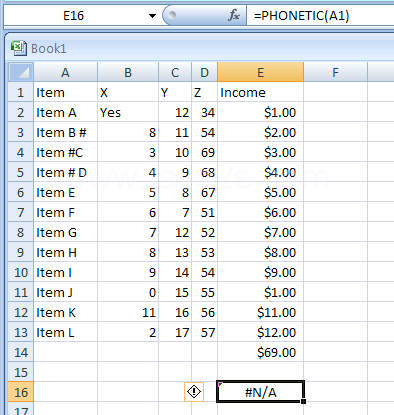Click the Insert Function fx icon
Image resolution: width=394 pixels, height=415 pixels.
(234, 15)
